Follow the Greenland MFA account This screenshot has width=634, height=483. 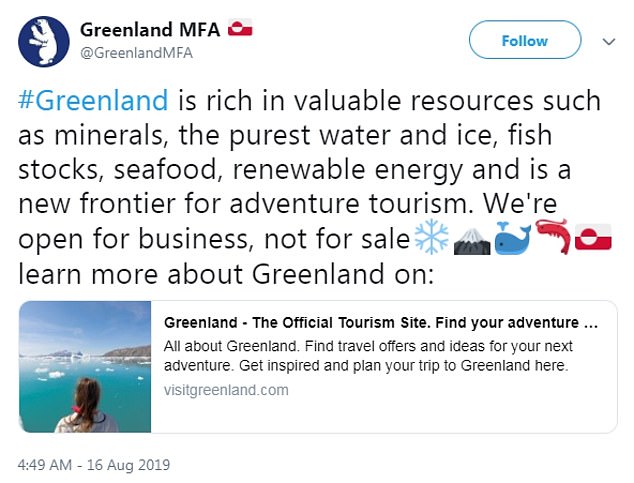click(525, 40)
